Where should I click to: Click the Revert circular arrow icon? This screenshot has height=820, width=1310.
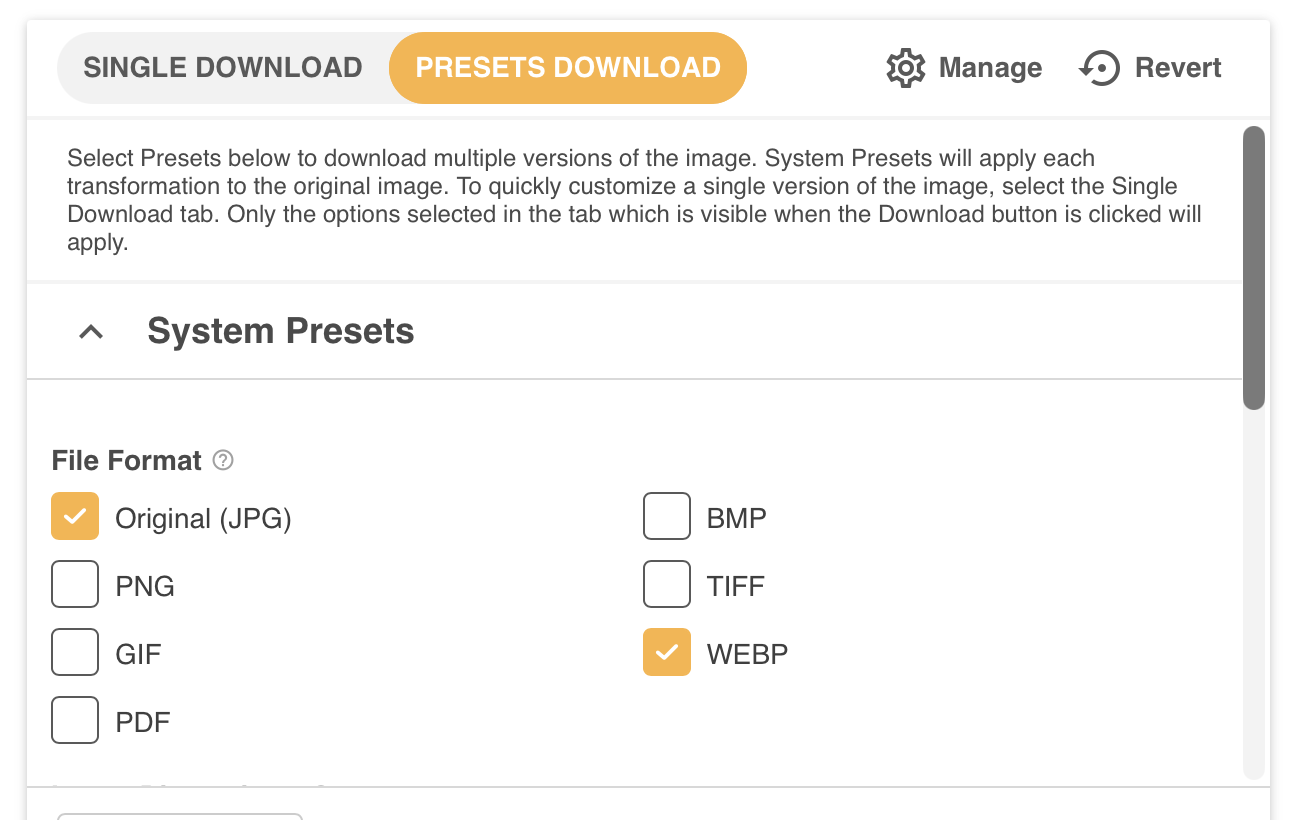tap(1099, 68)
